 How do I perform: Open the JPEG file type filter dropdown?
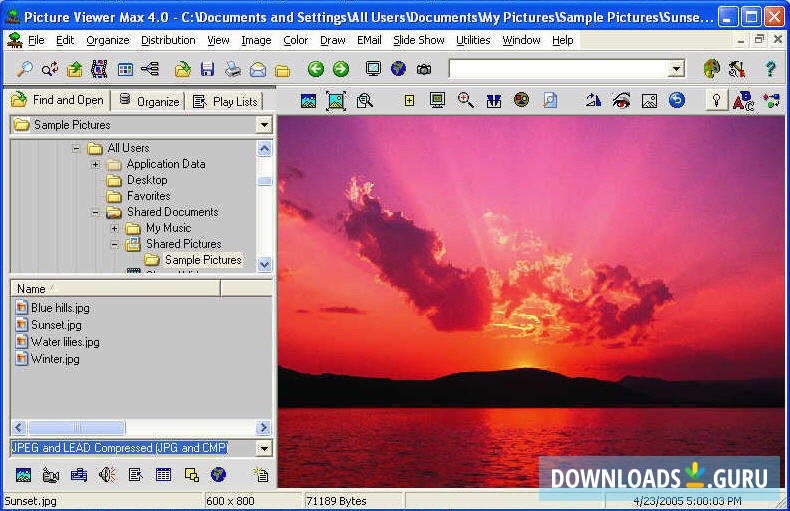click(264, 448)
